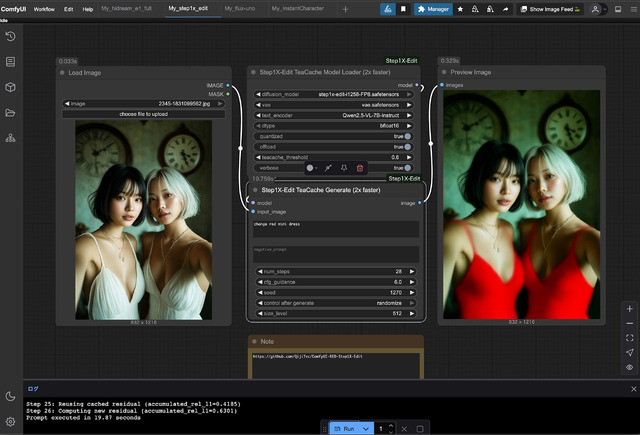Open text_encoder selector Qwen2.5-VL-7B-Instruct
This screenshot has height=435, width=640.
point(333,115)
